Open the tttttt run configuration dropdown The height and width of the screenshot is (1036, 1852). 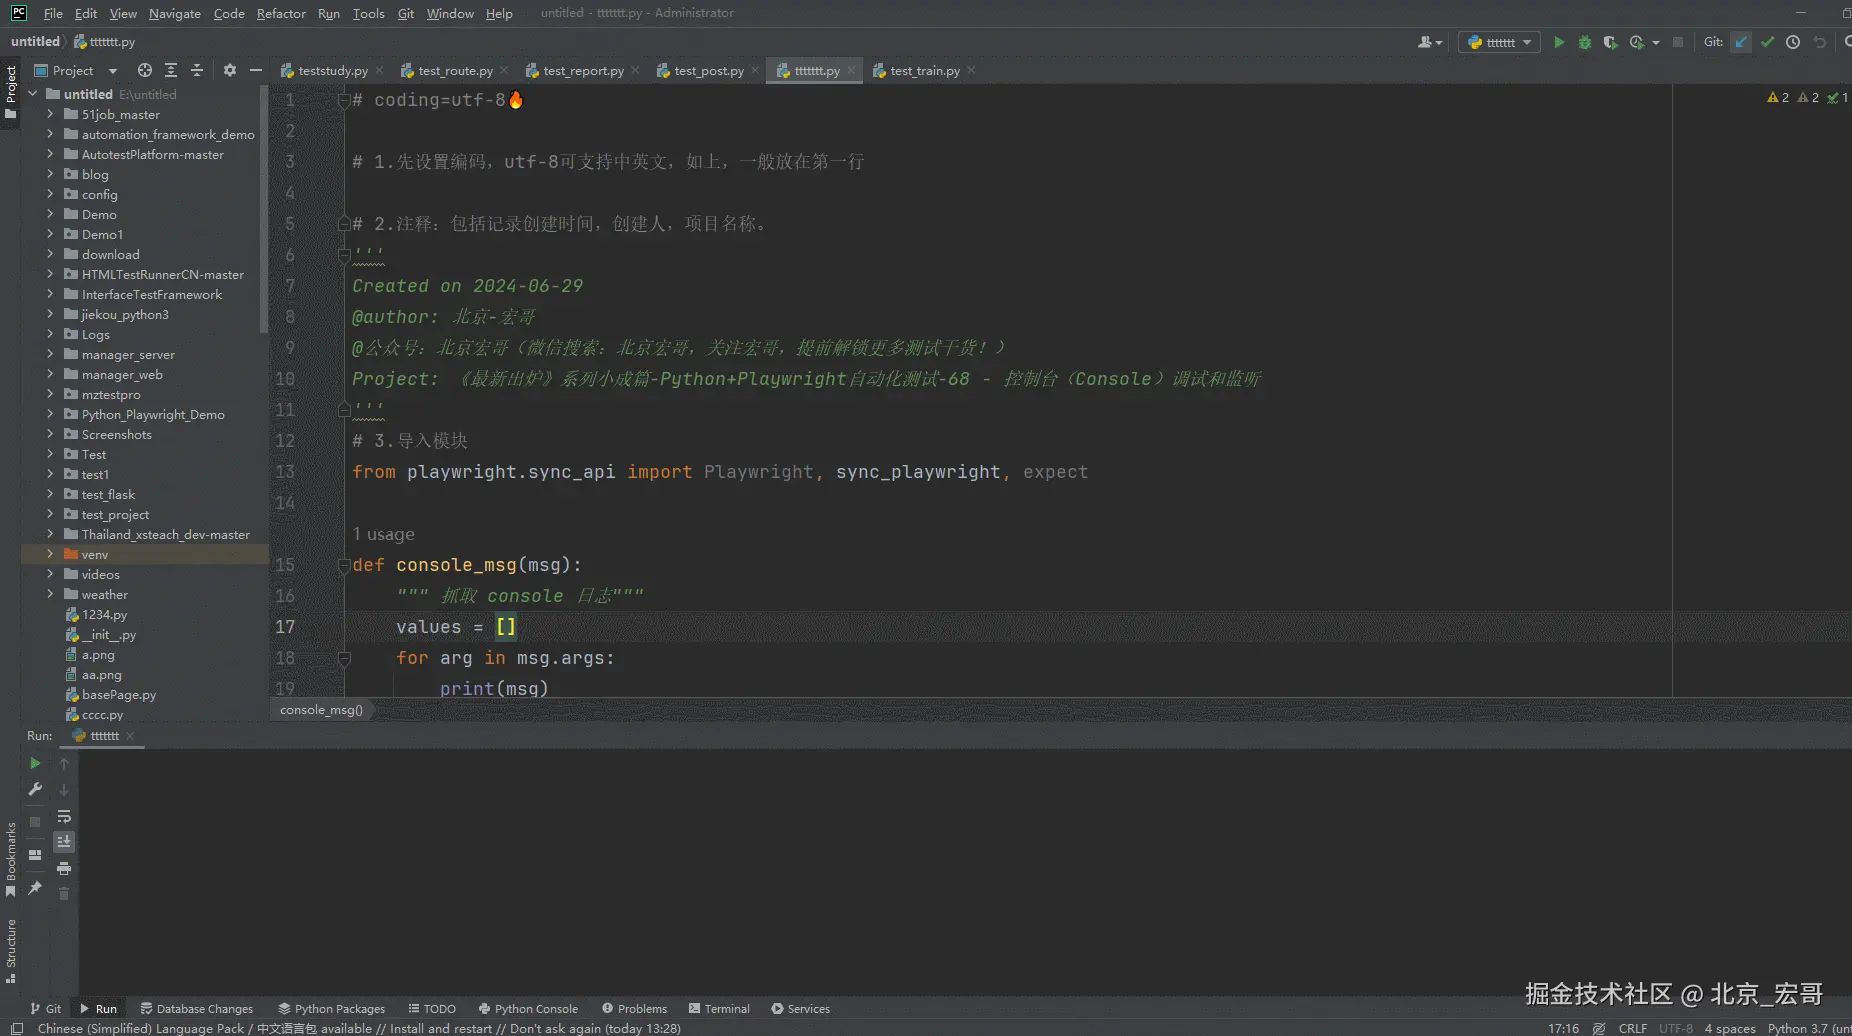point(1499,42)
